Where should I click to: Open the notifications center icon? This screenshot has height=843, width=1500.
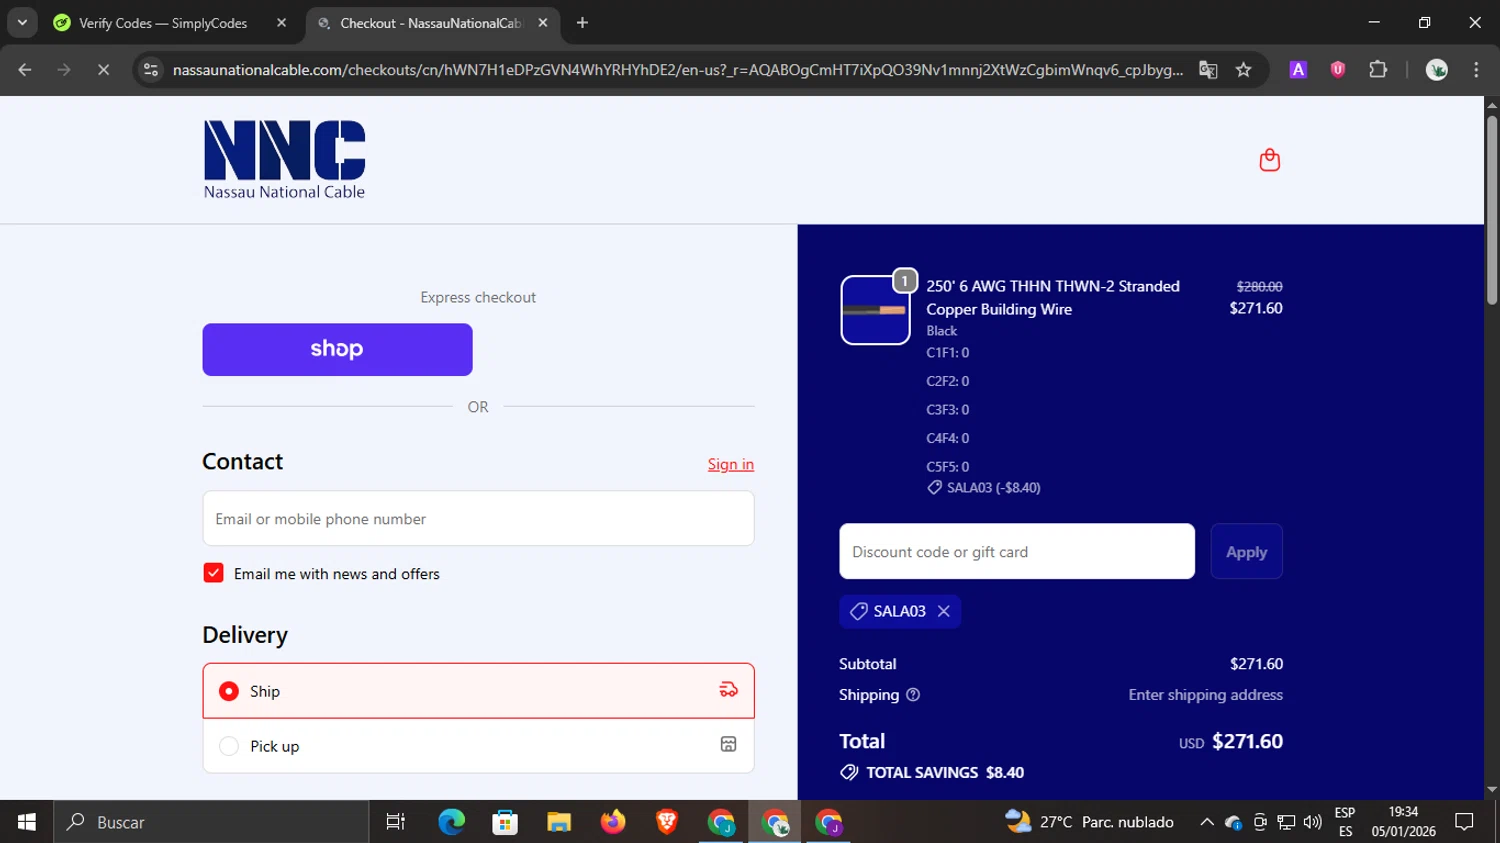click(x=1464, y=822)
